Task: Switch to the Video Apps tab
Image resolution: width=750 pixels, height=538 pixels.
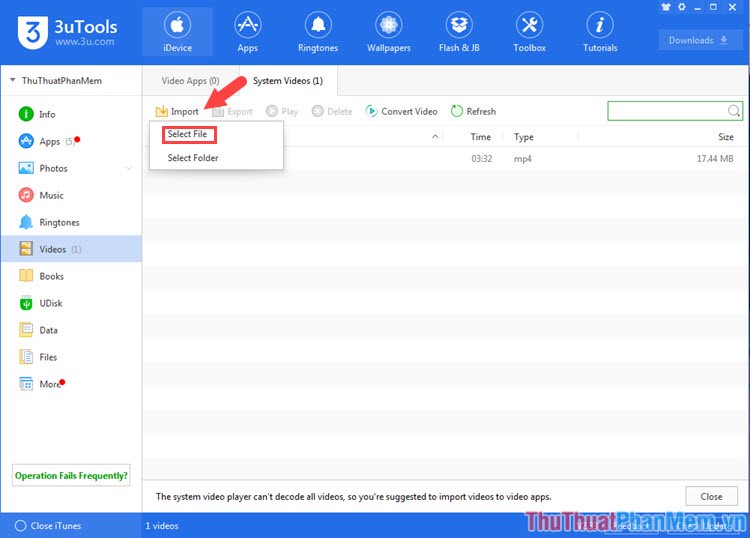Action: pos(190,80)
